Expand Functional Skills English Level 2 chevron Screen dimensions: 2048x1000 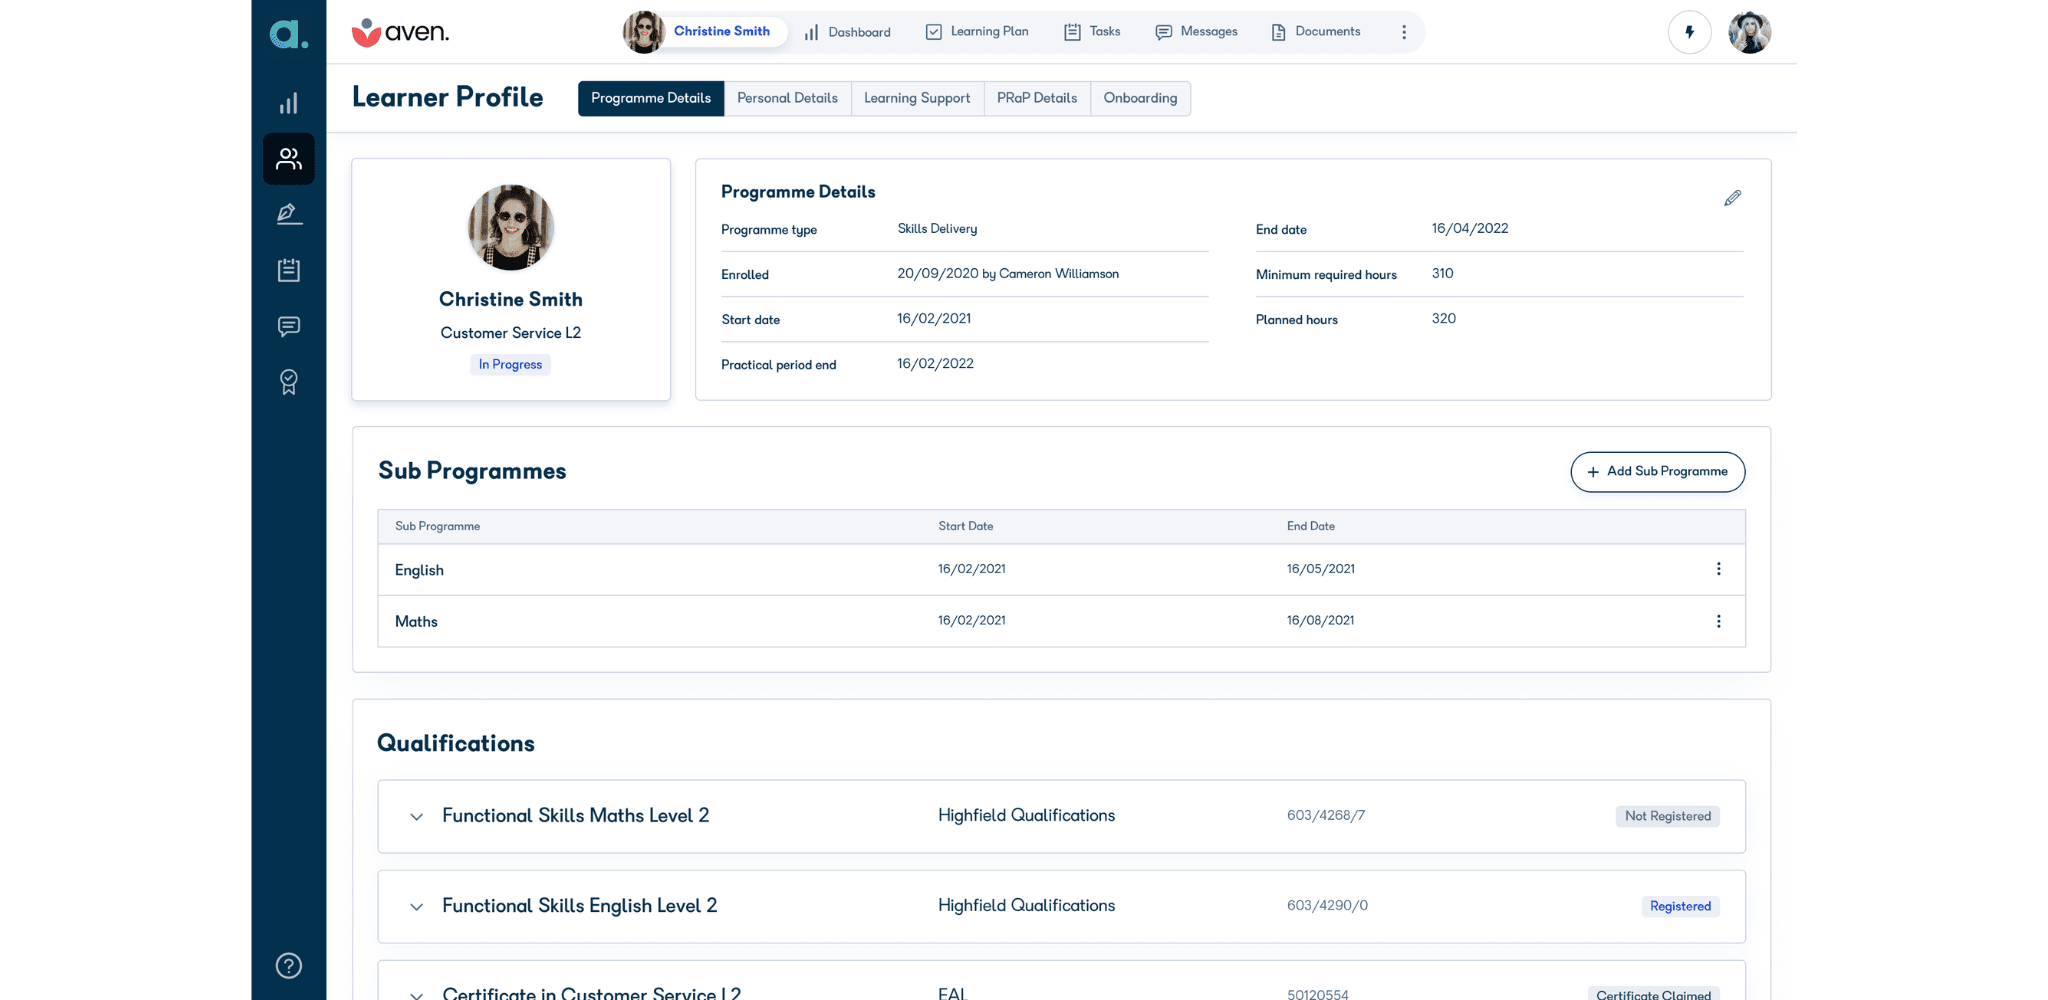pos(417,907)
